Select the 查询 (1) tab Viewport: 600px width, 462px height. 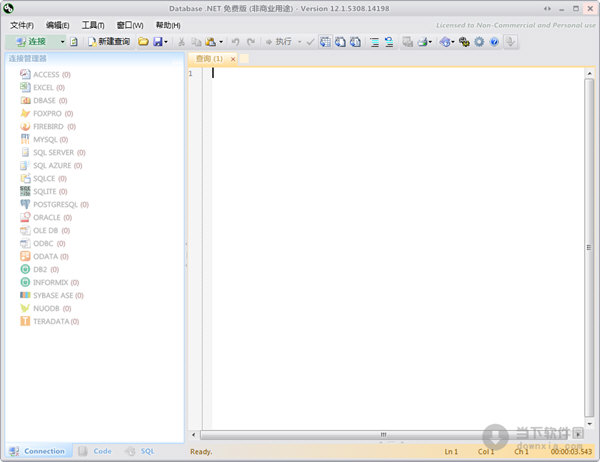point(209,59)
